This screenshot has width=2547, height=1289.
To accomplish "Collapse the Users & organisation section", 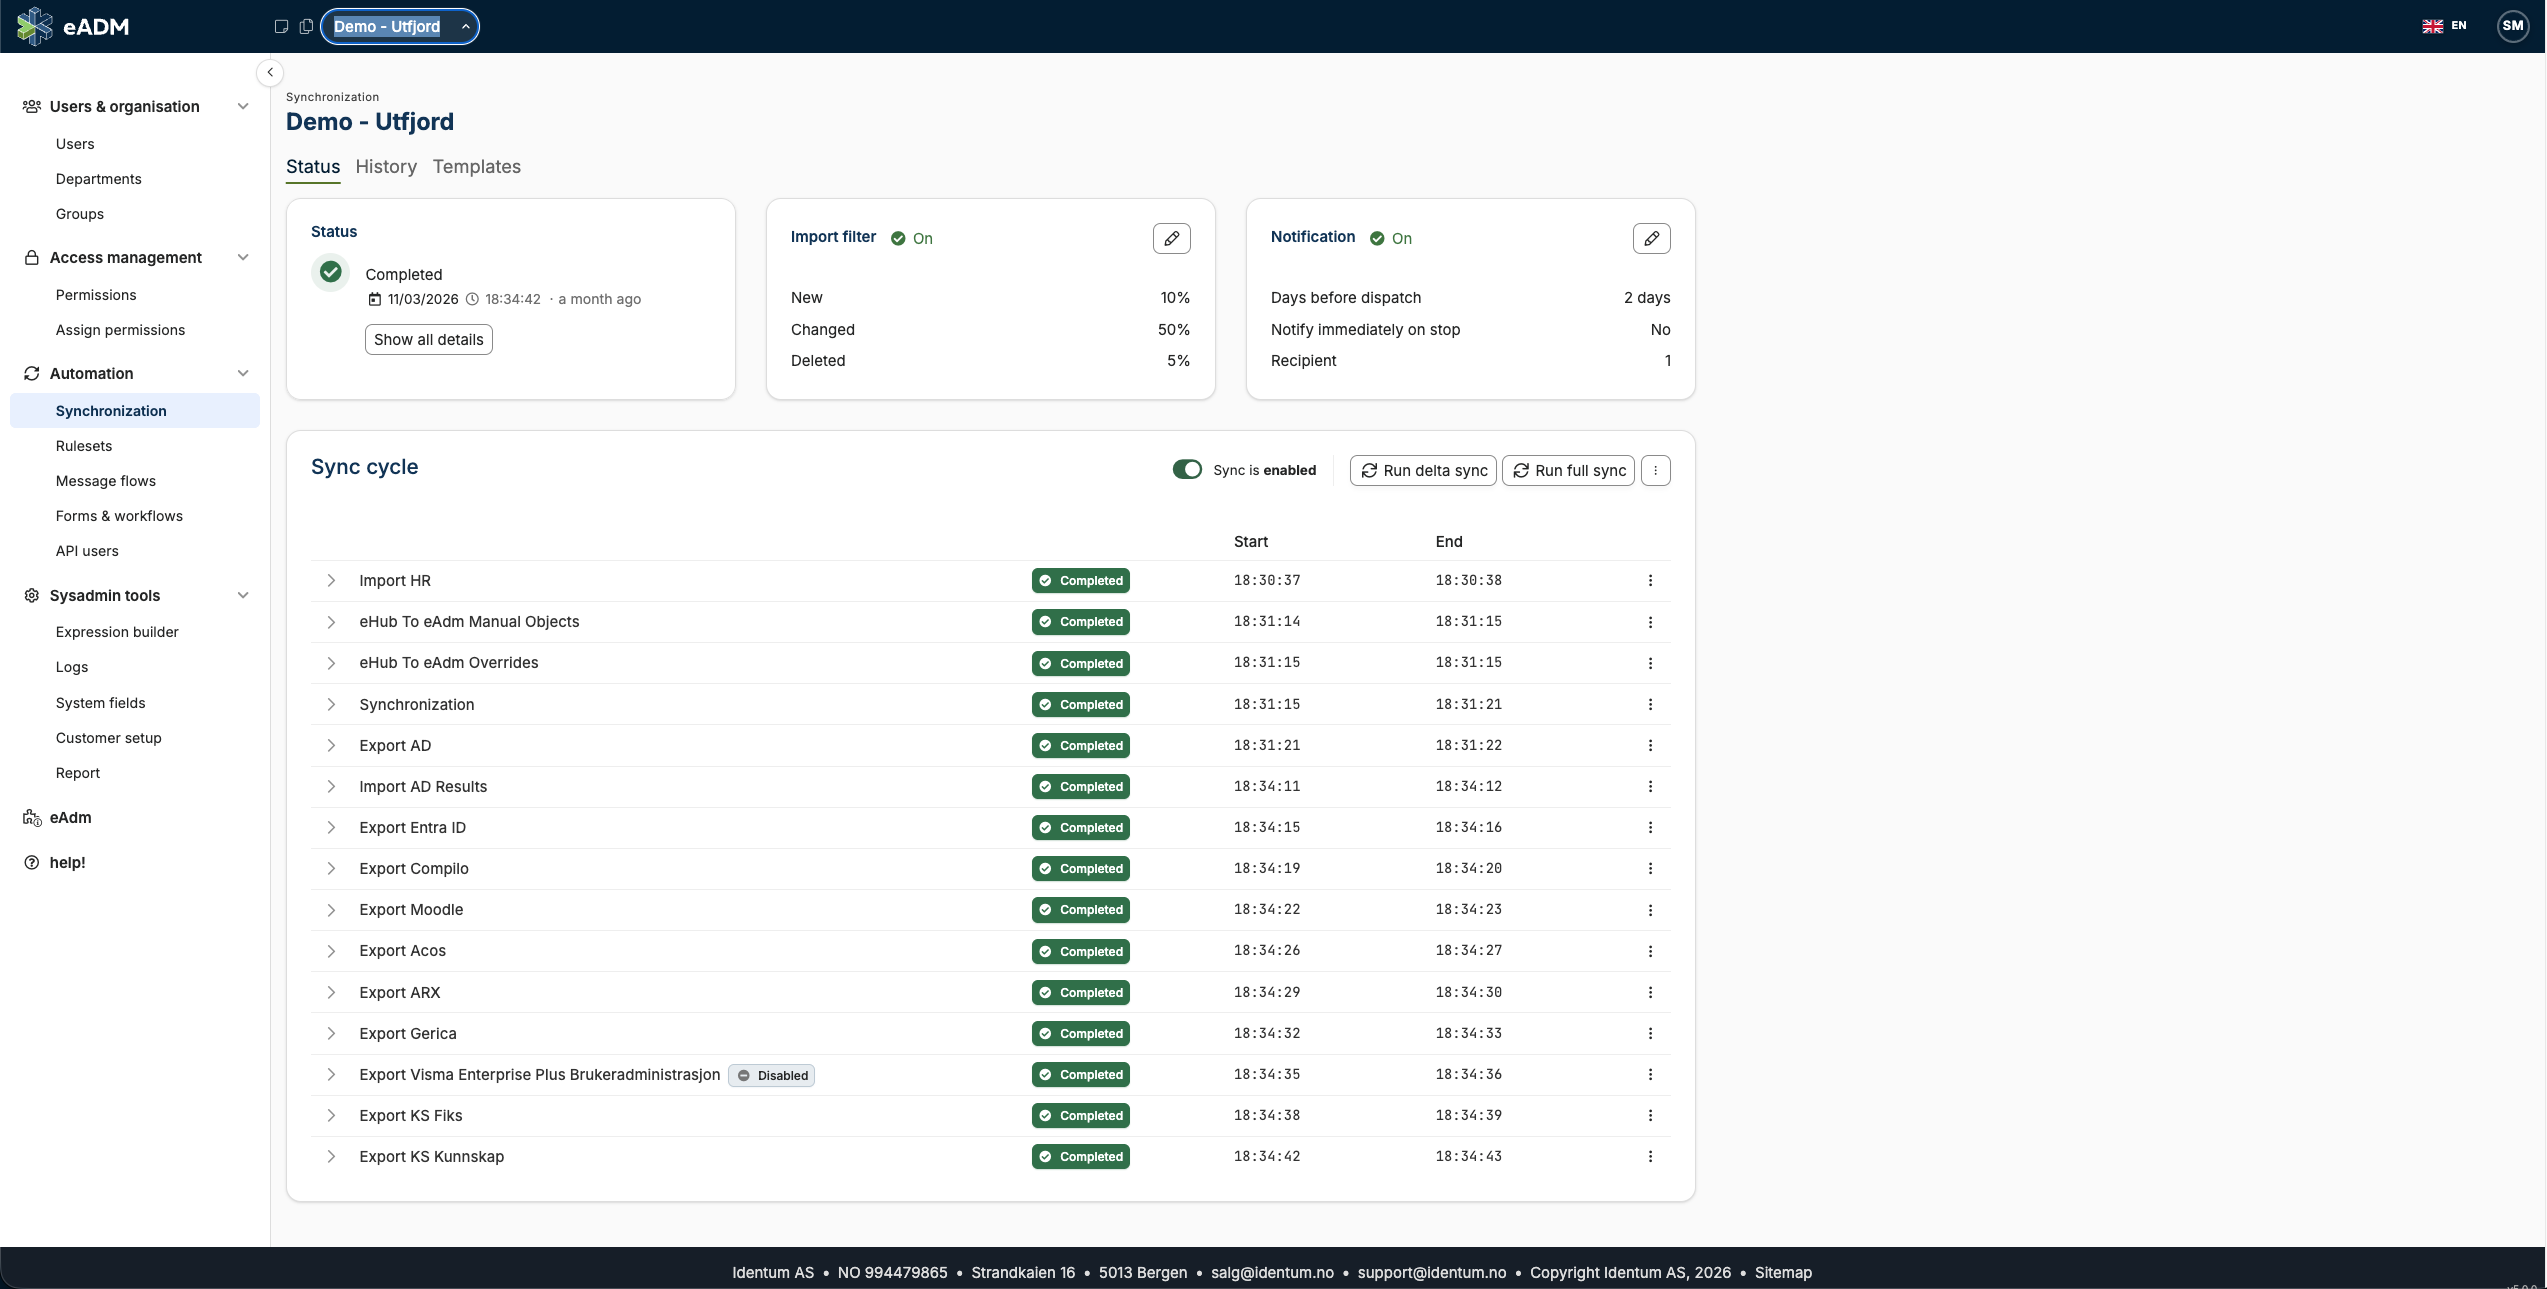I will coord(243,106).
